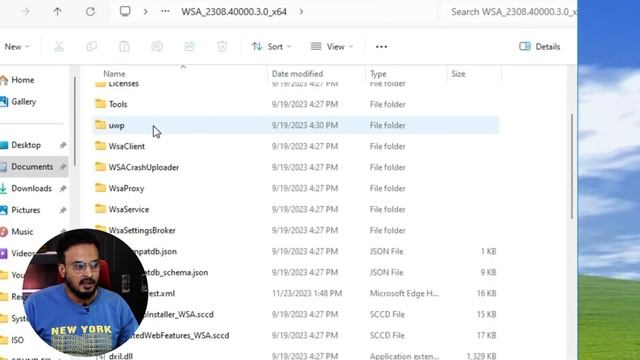The height and width of the screenshot is (360, 640).
Task: Click the Delete trash icon
Action: [222, 47]
